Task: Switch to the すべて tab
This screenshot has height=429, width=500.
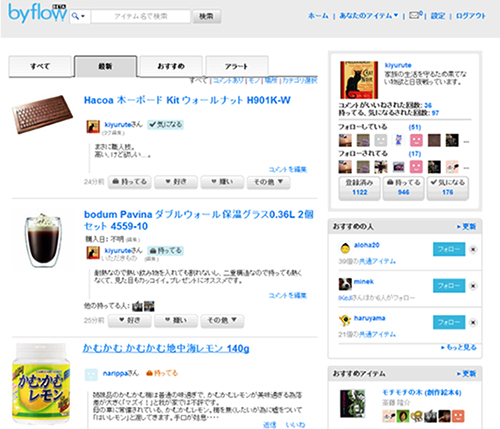Action: coord(40,66)
